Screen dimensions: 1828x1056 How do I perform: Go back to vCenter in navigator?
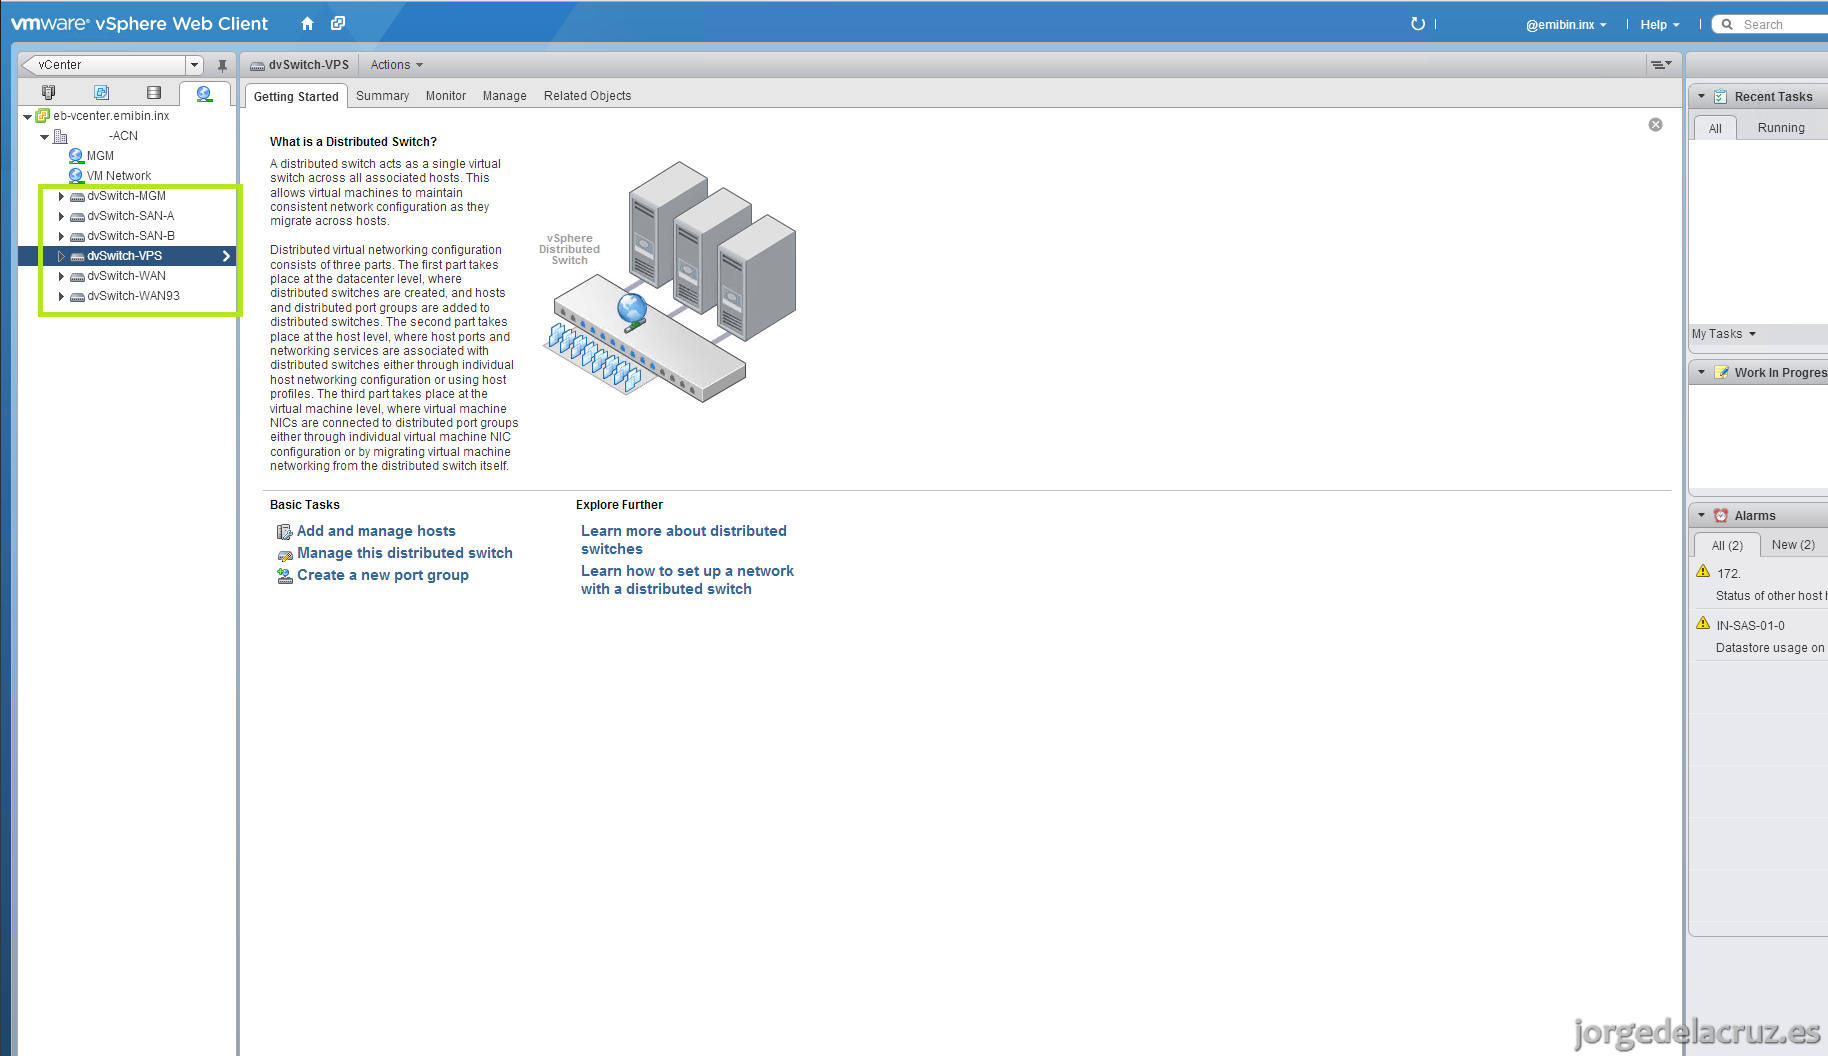pos(103,65)
